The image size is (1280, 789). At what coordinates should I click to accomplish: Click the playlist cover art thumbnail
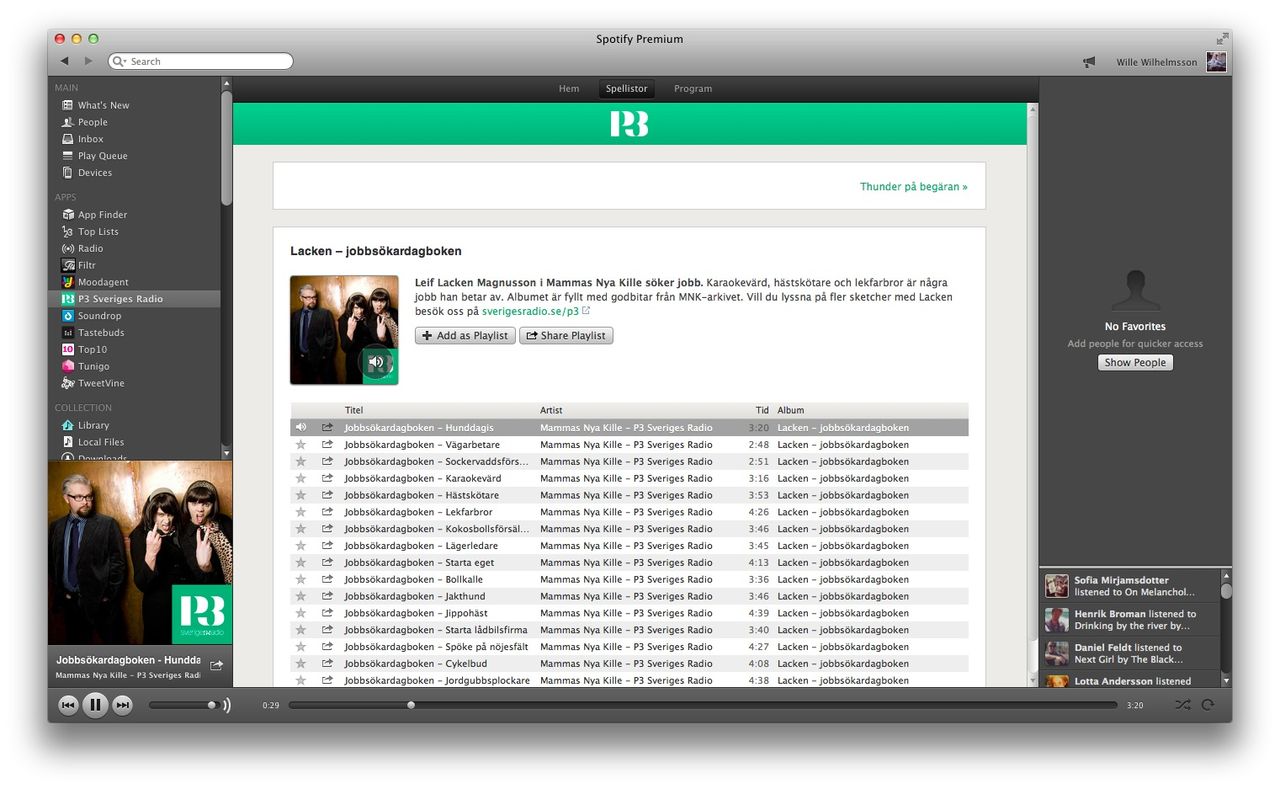click(344, 330)
